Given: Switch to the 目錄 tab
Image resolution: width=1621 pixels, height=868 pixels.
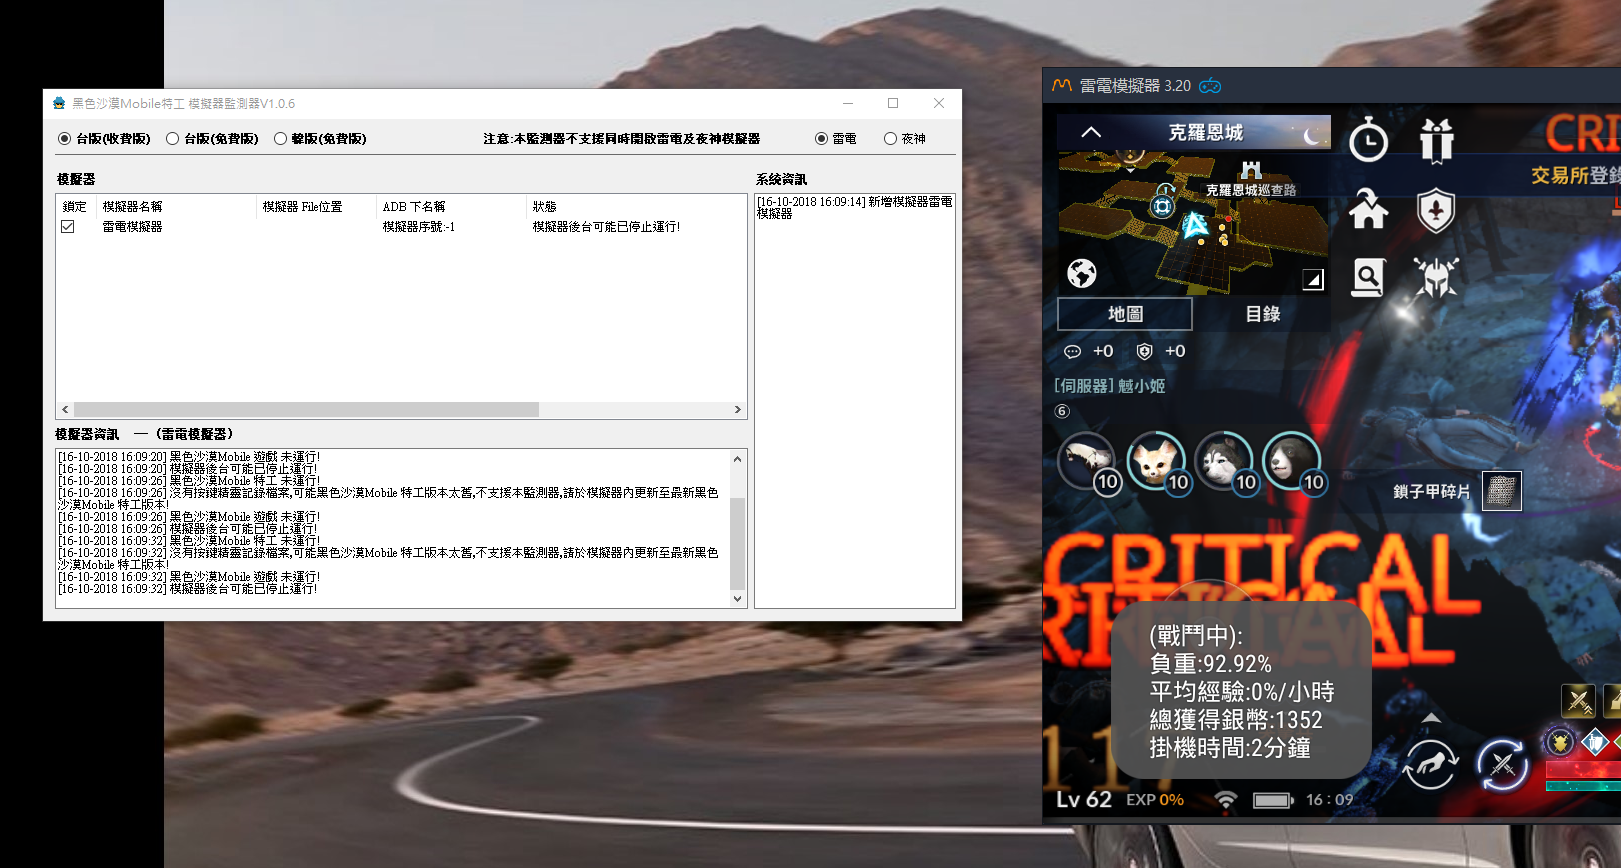Looking at the screenshot, I should [x=1262, y=314].
